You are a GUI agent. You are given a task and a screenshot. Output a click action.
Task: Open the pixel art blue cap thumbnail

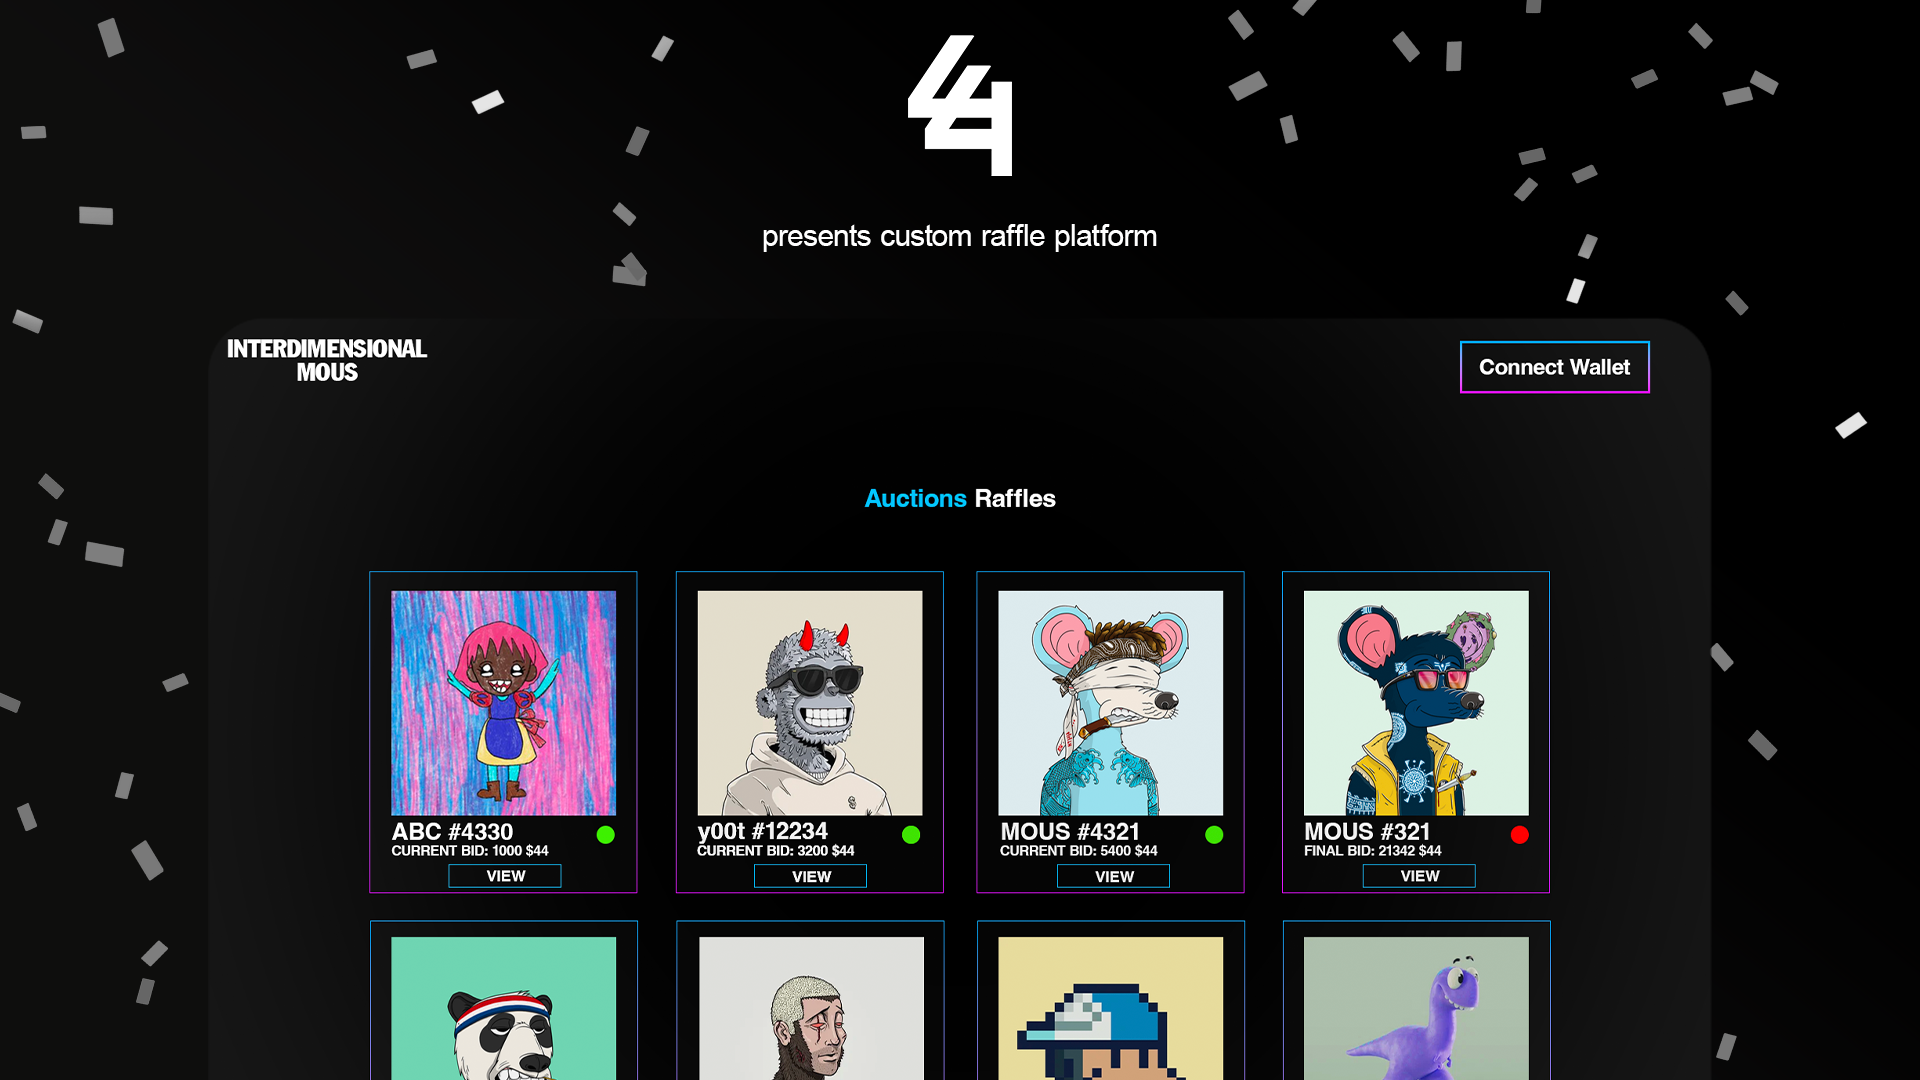pos(1110,1008)
